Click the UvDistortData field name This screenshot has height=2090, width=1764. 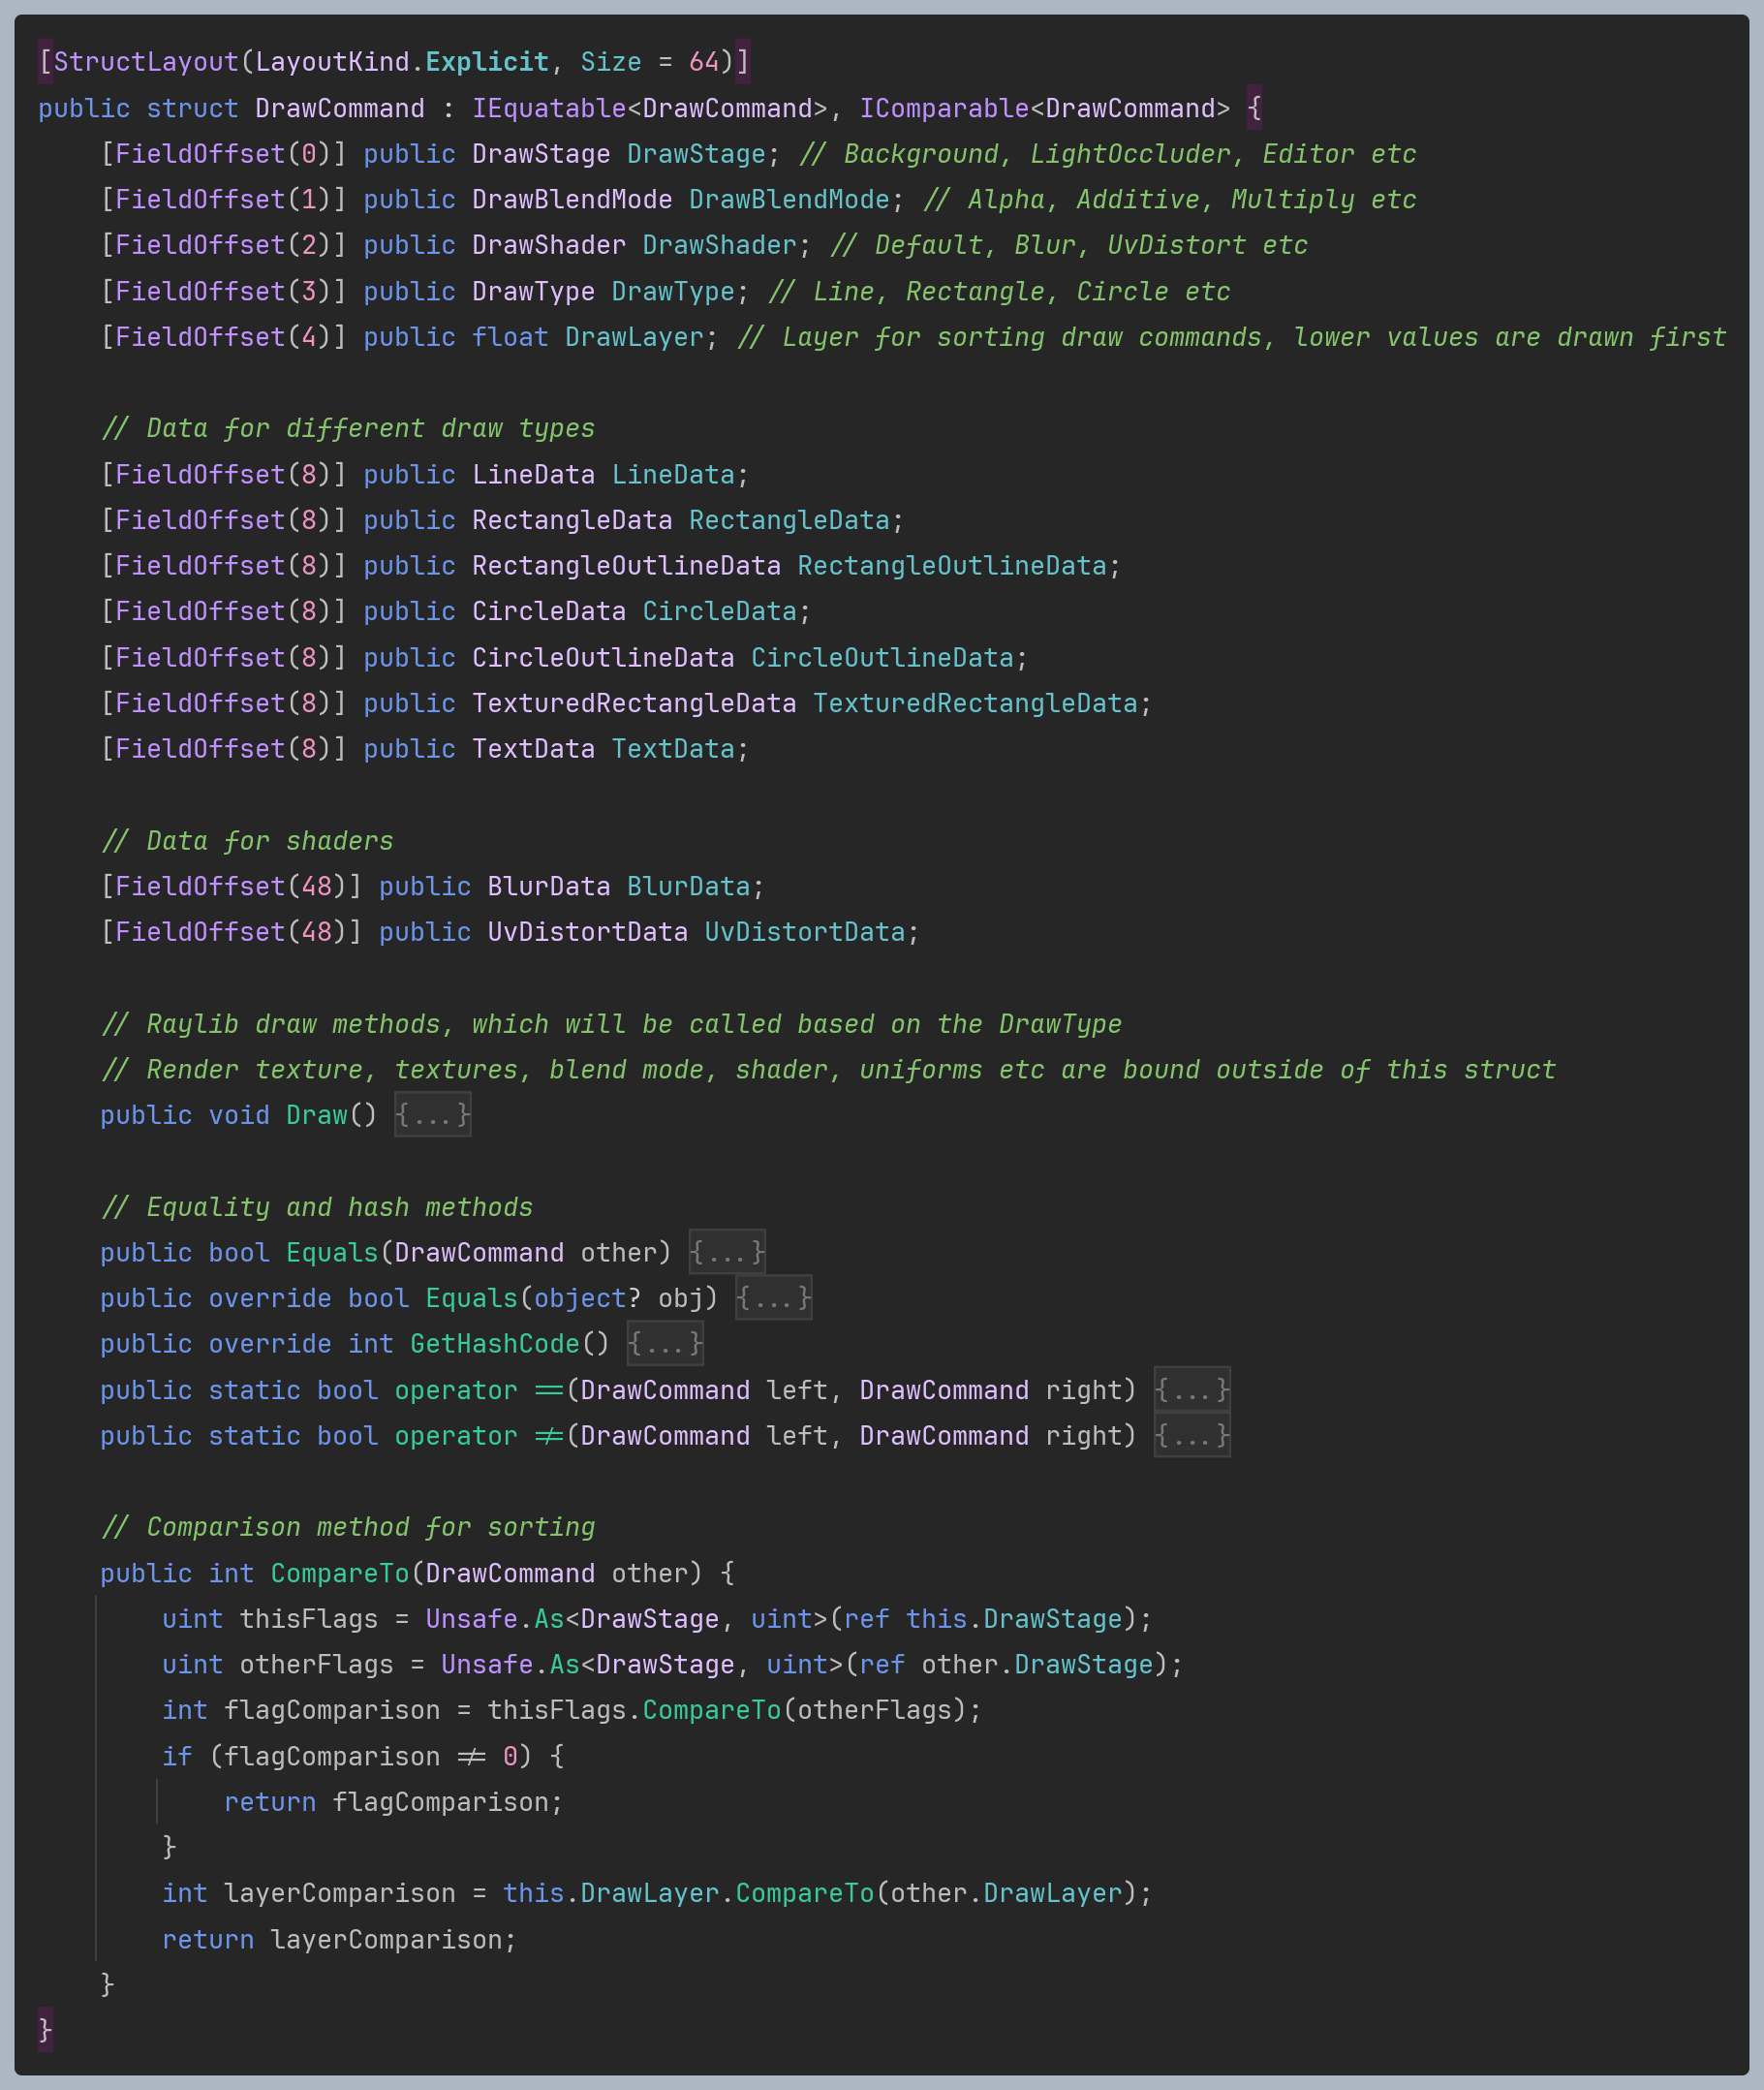click(x=804, y=932)
